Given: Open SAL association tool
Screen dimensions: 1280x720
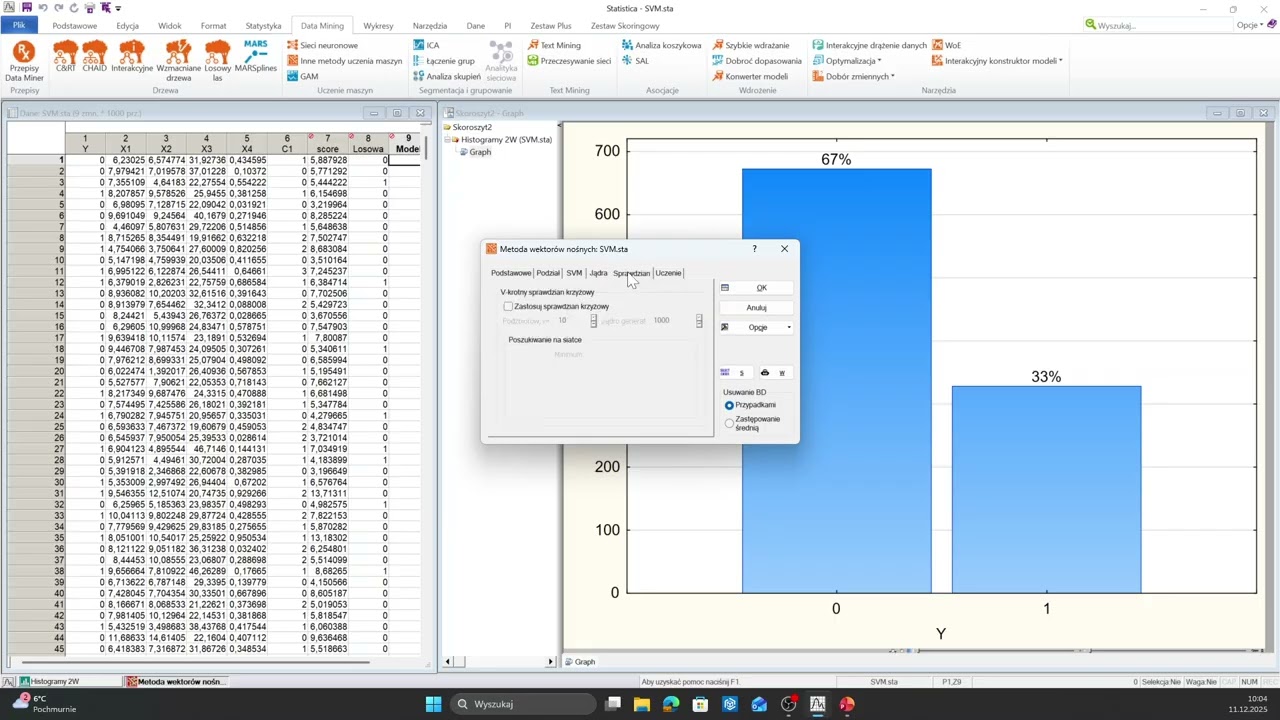Looking at the screenshot, I should click(x=635, y=61).
